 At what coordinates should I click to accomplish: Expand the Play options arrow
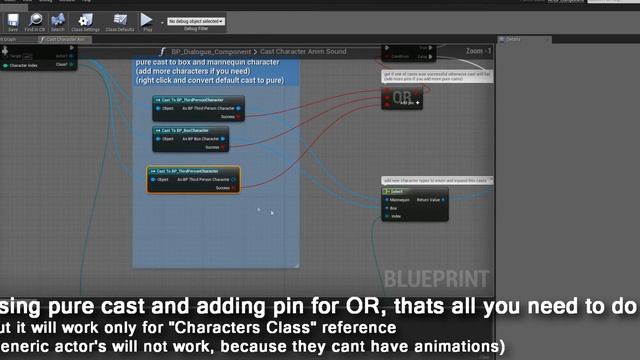162,22
